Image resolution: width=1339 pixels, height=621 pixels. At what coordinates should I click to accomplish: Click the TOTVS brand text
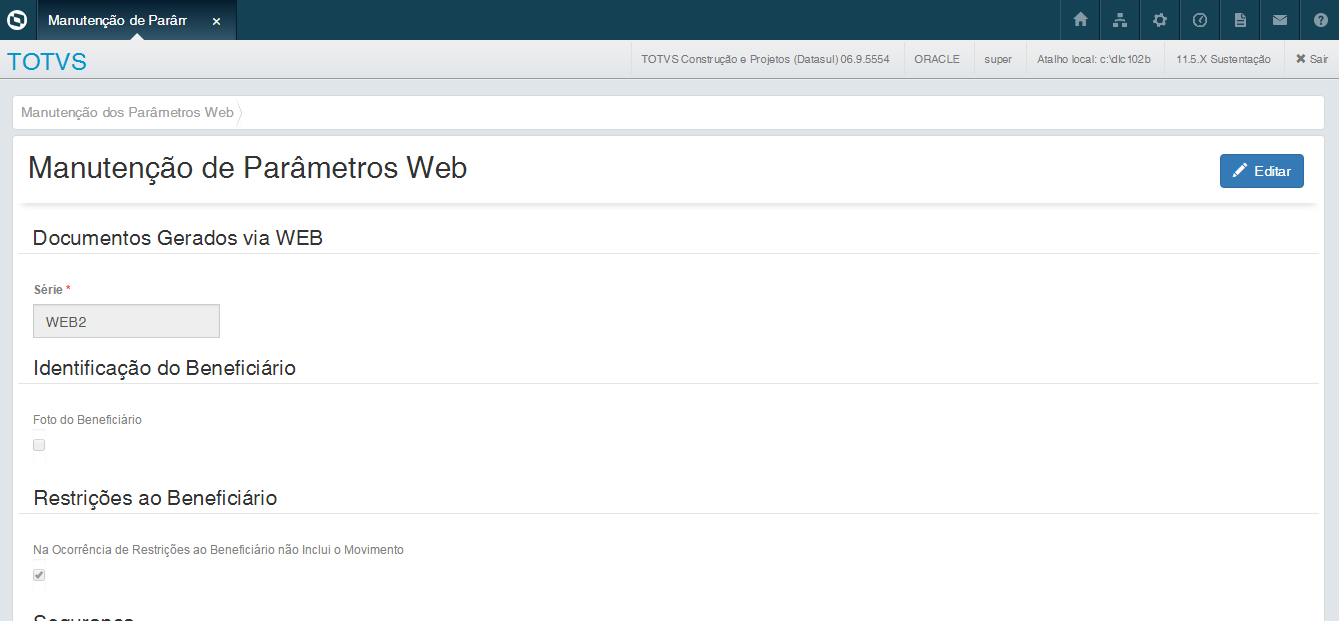tap(47, 62)
